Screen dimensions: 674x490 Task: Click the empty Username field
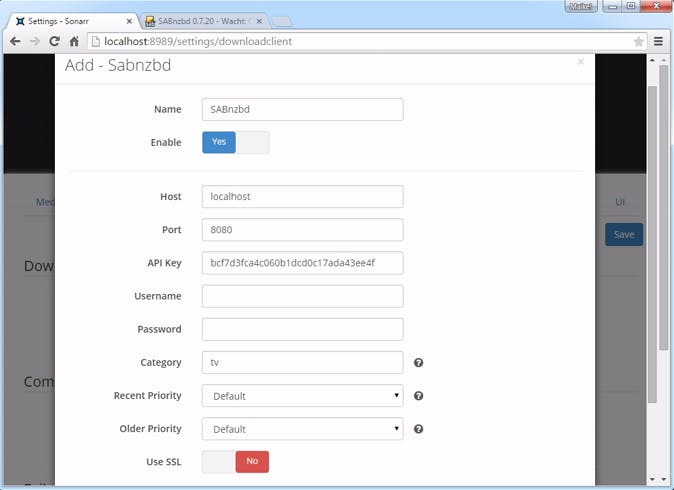[303, 296]
